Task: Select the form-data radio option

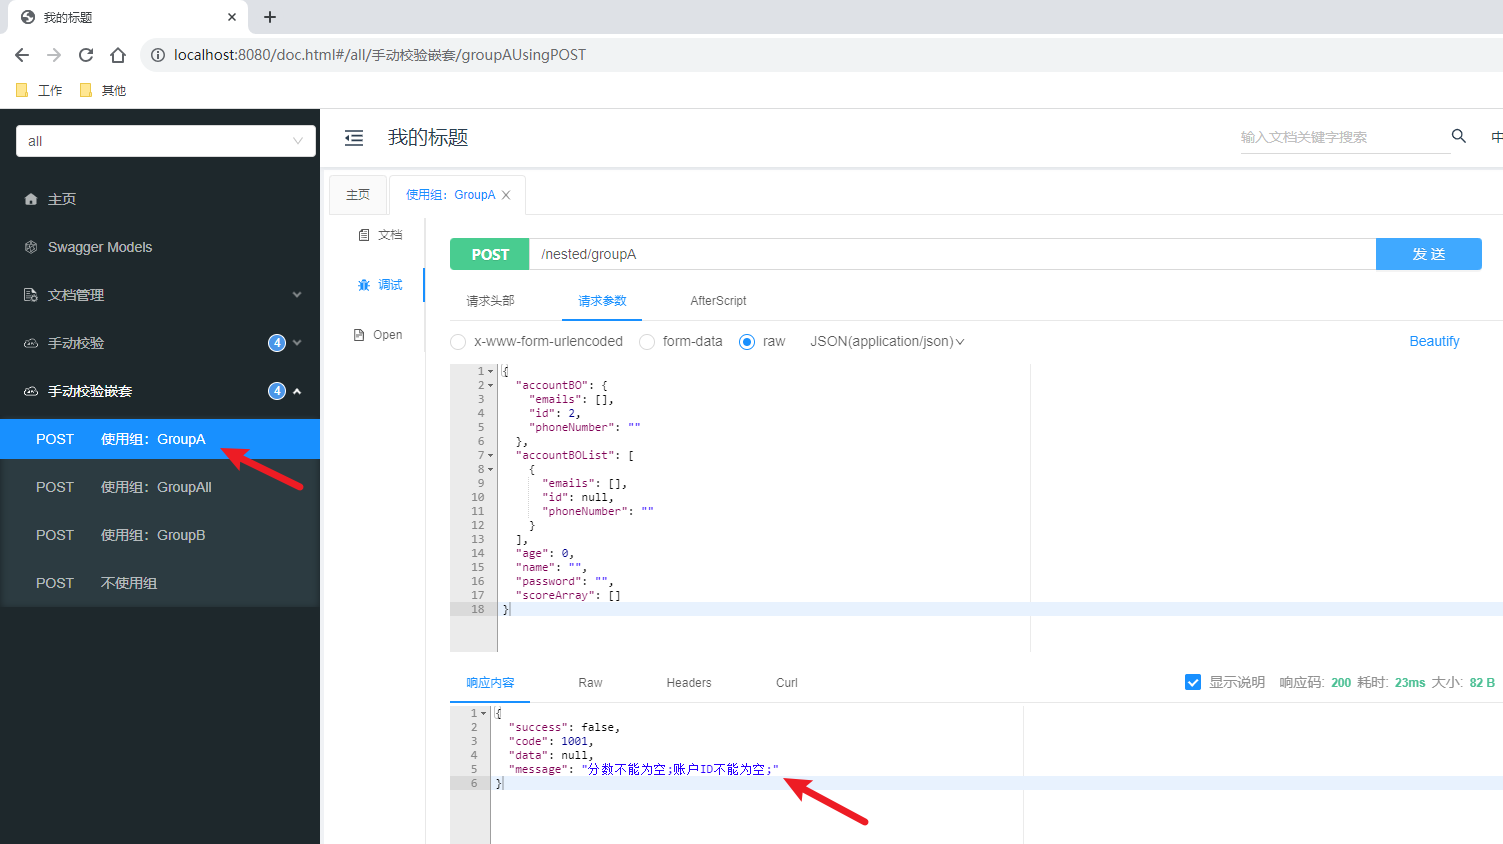Action: [647, 342]
